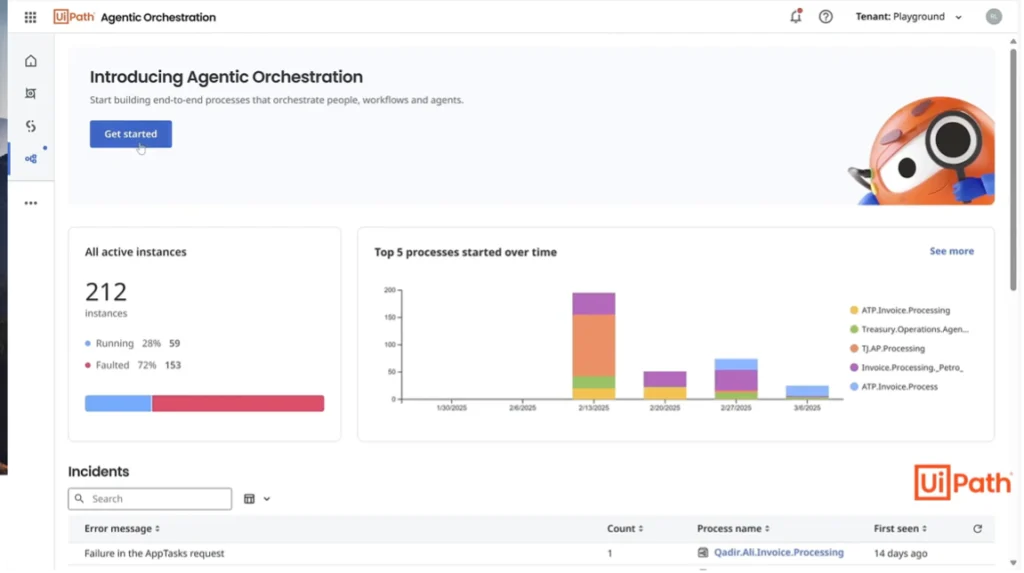This screenshot has width=1024, height=573.
Task: Sort by First seen column
Action: (900, 529)
